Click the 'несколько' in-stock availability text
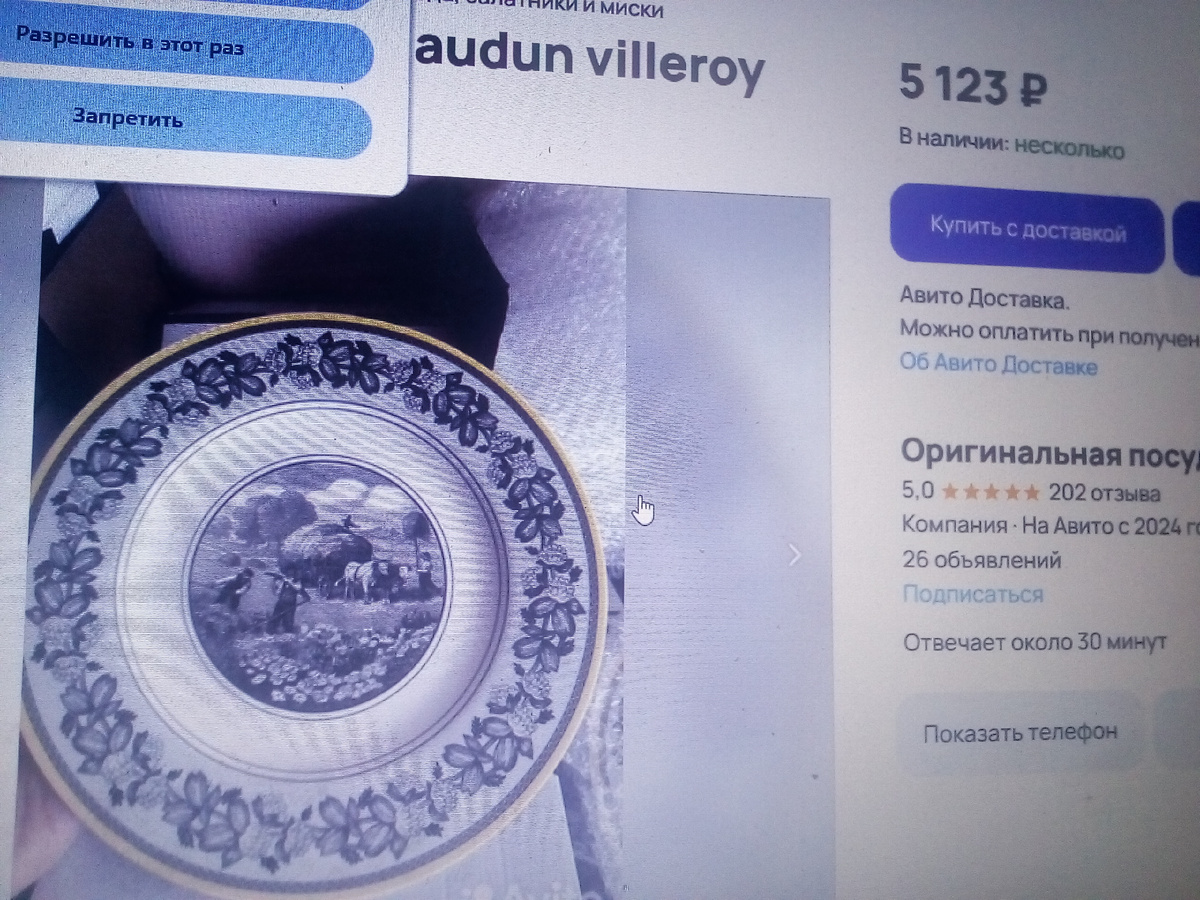Screen dimensions: 1200x900 (x=1069, y=149)
